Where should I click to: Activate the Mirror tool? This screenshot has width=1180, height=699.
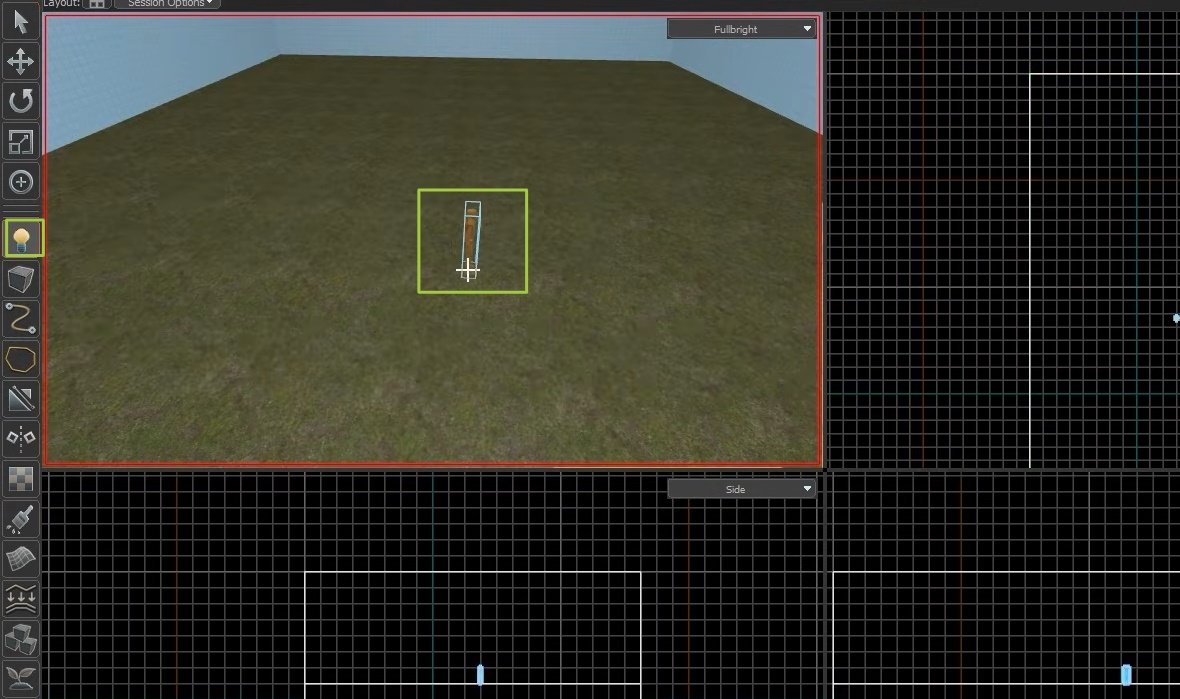tap(21, 437)
